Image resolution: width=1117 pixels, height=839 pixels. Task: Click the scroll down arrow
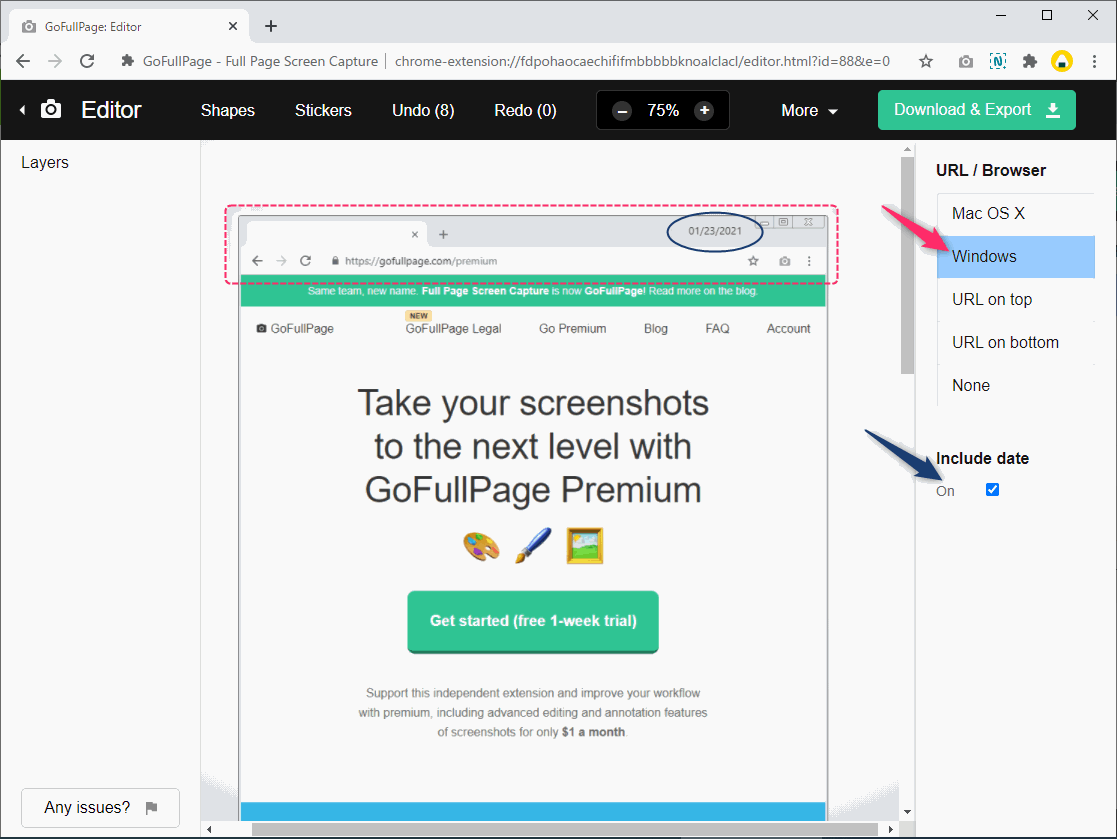click(x=907, y=811)
